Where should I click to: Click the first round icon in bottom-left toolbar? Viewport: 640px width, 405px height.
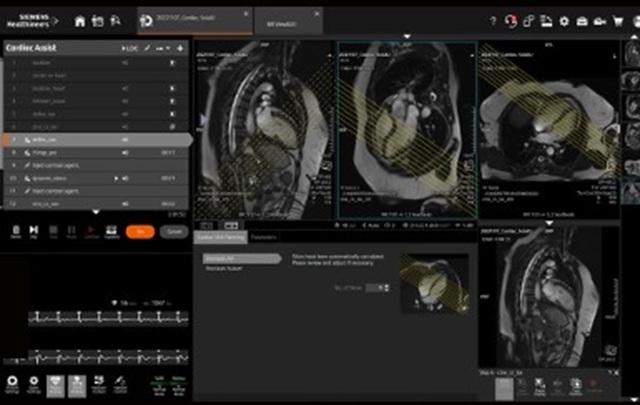(x=12, y=384)
